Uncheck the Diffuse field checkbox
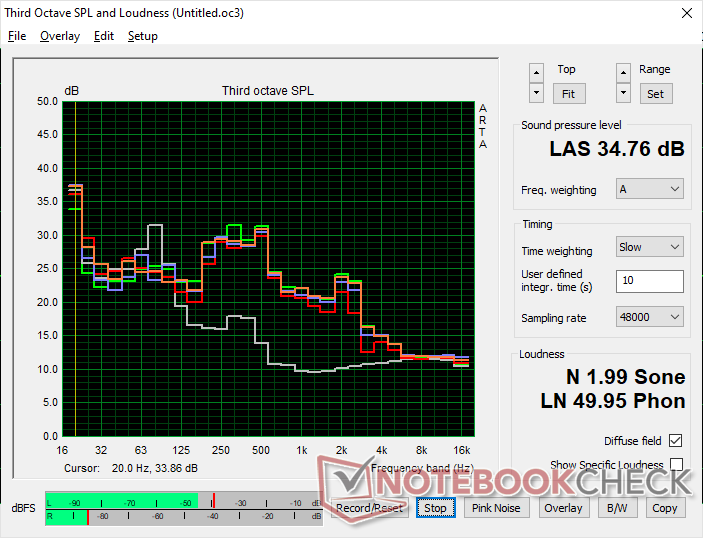 (676, 441)
